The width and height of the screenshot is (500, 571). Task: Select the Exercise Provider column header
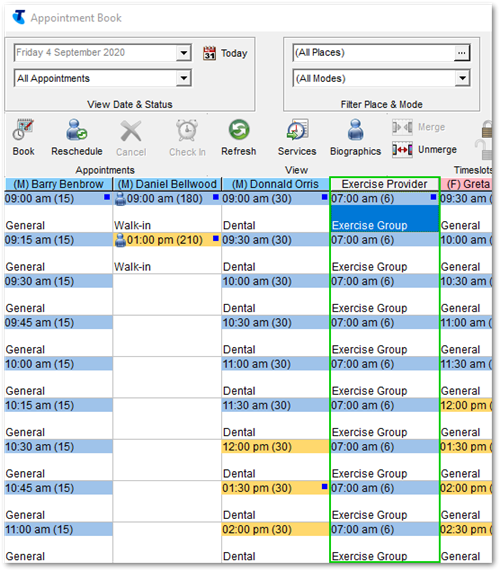pos(385,184)
